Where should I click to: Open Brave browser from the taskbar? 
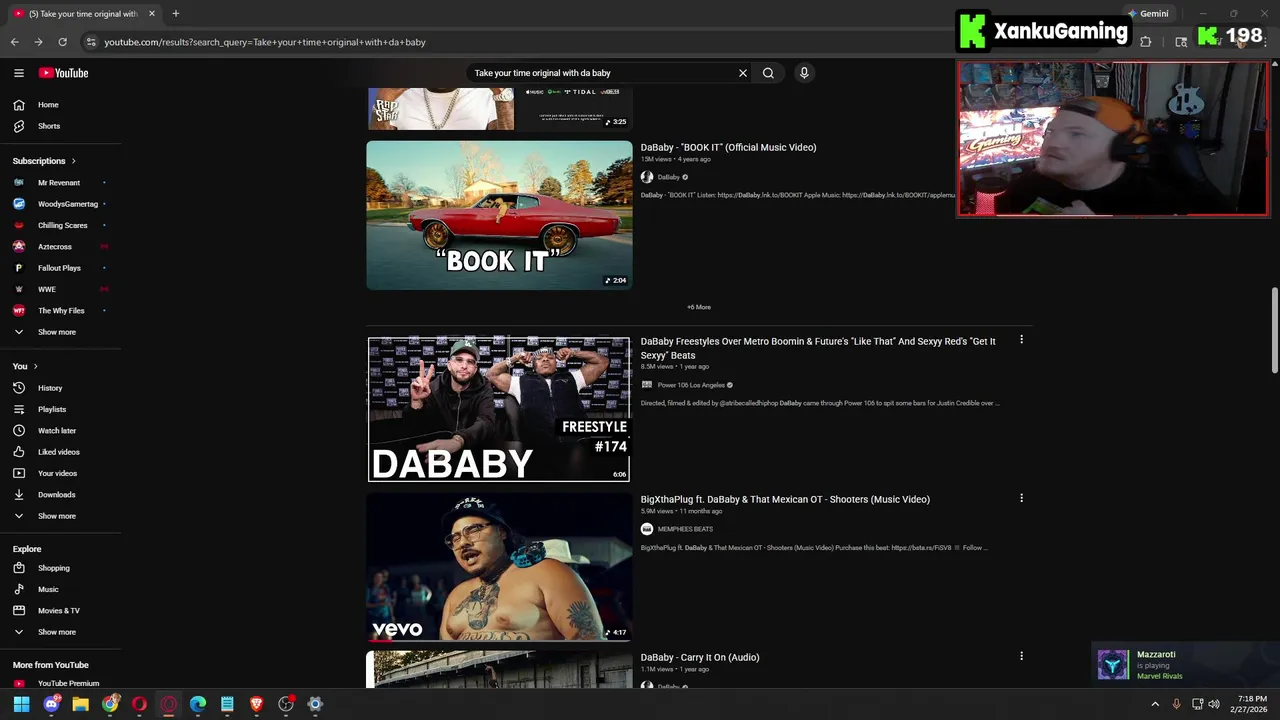(x=256, y=704)
